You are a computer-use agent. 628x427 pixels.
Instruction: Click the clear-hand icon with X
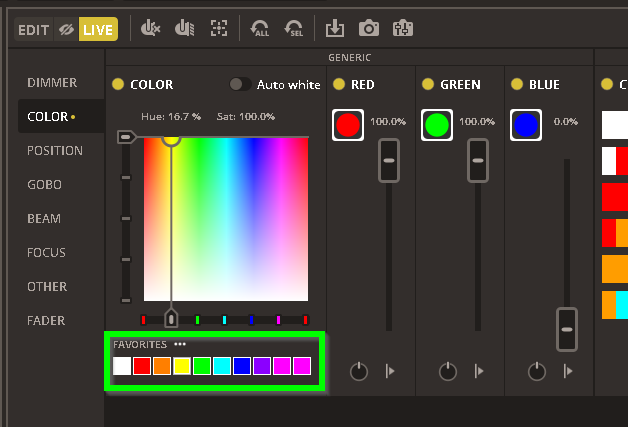[151, 29]
